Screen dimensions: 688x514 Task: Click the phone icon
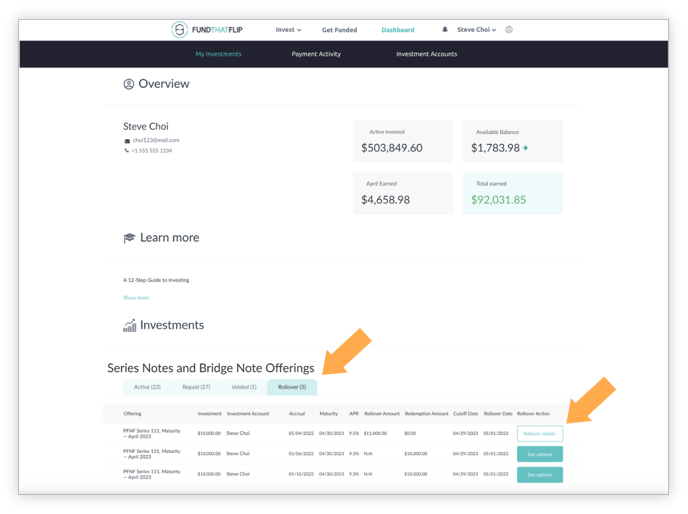(127, 151)
